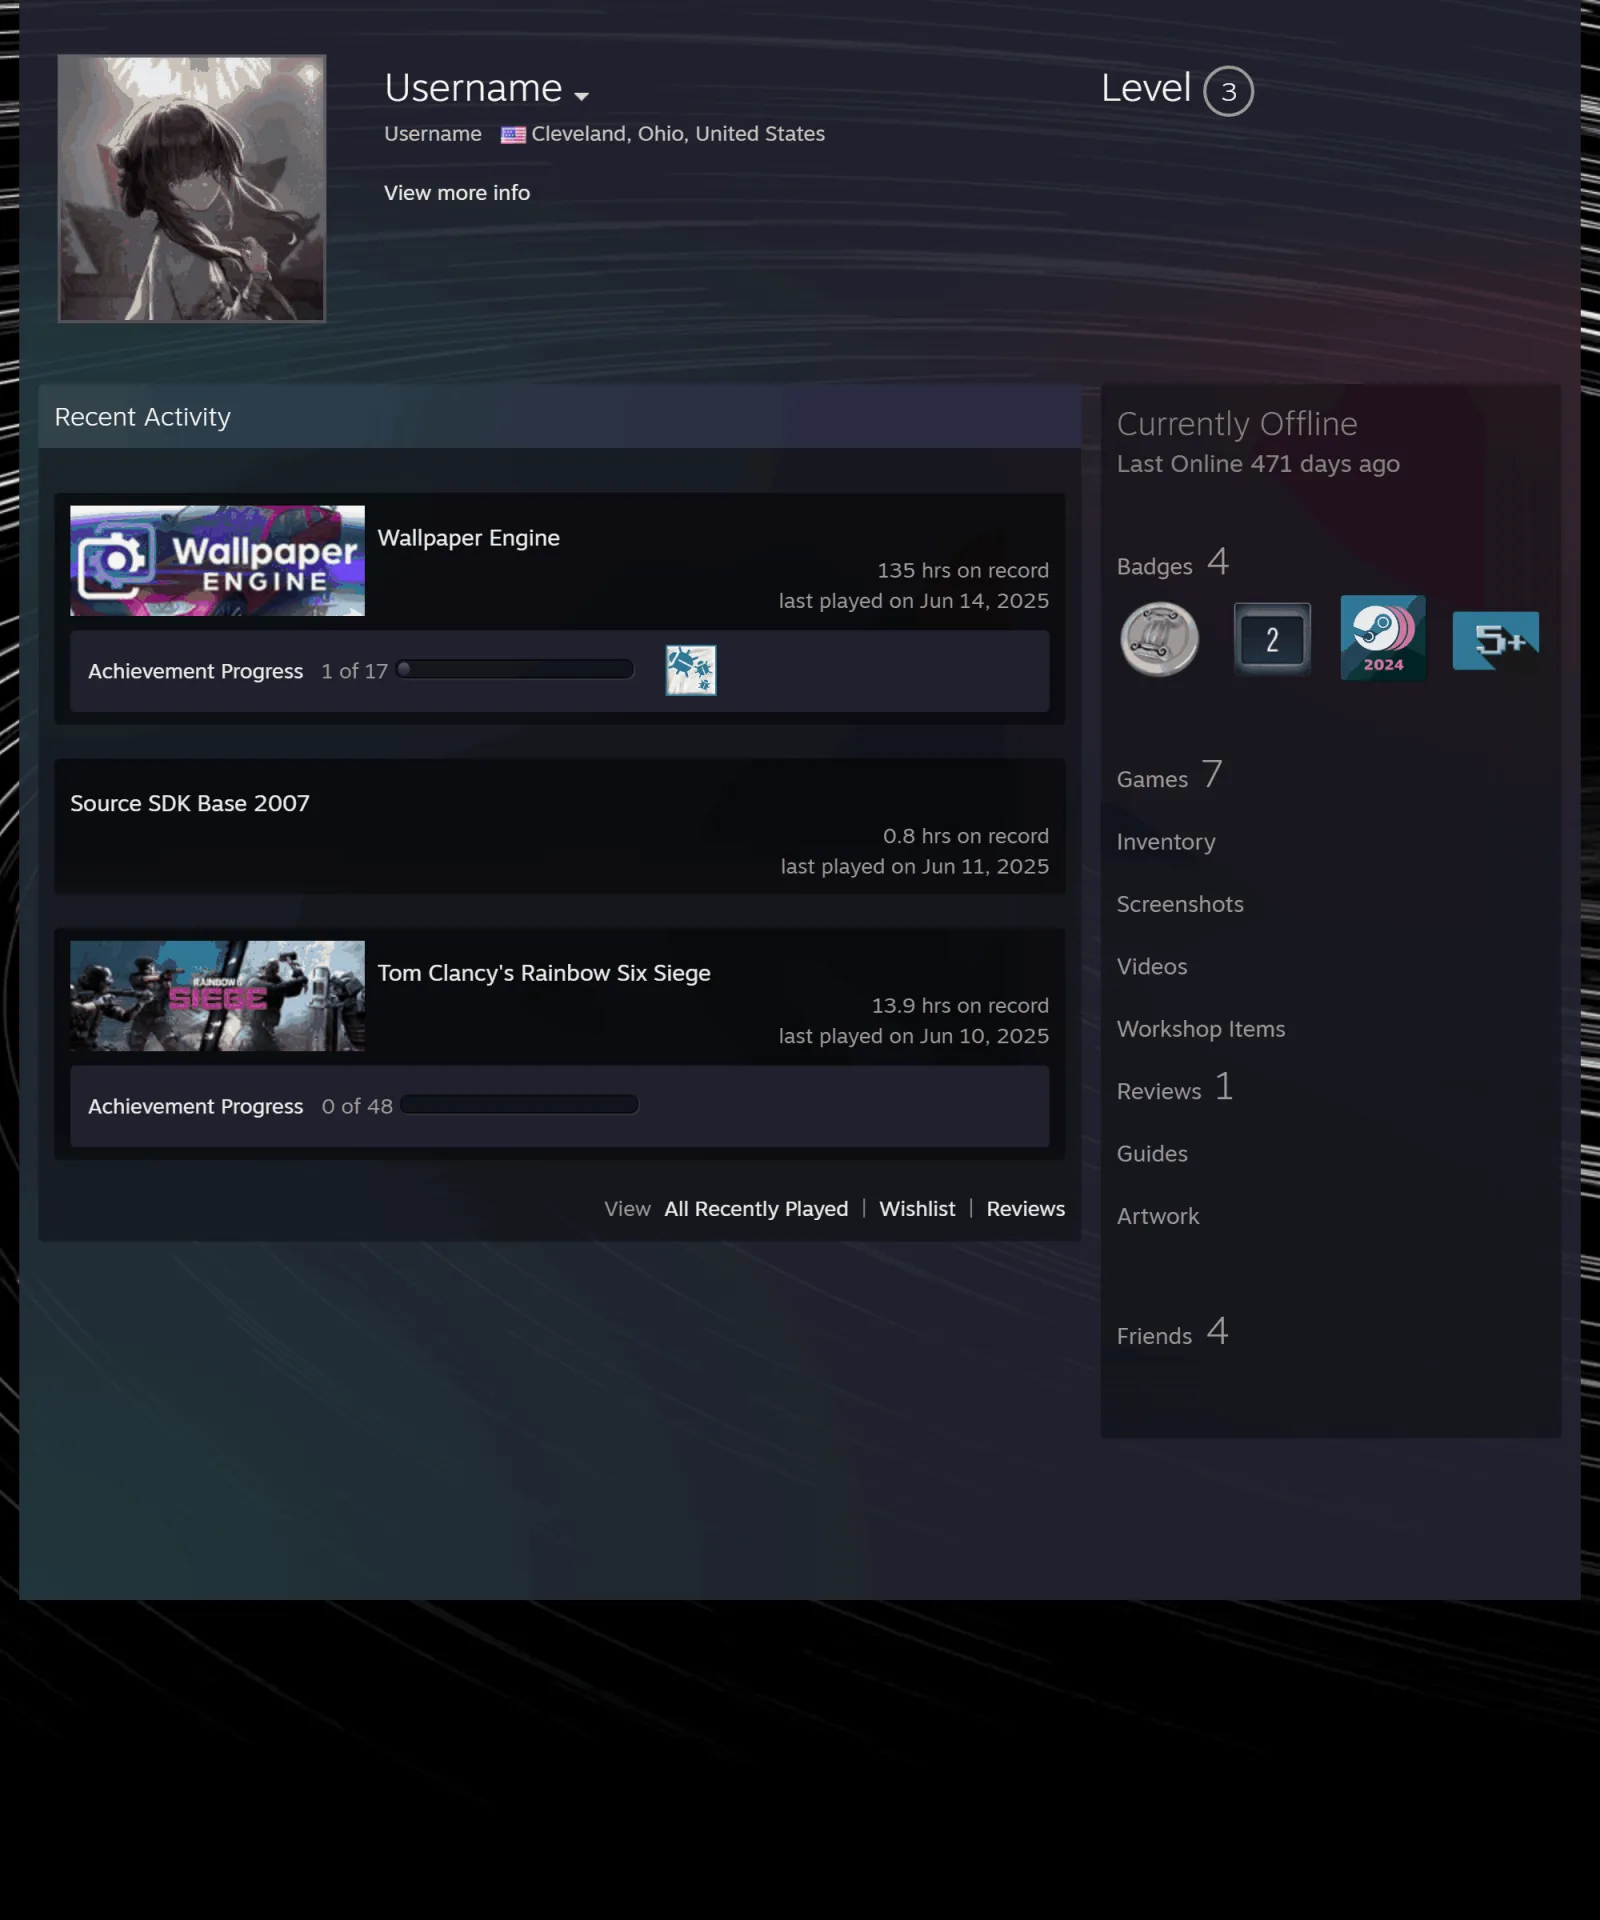Open All Recently Played games

(756, 1209)
